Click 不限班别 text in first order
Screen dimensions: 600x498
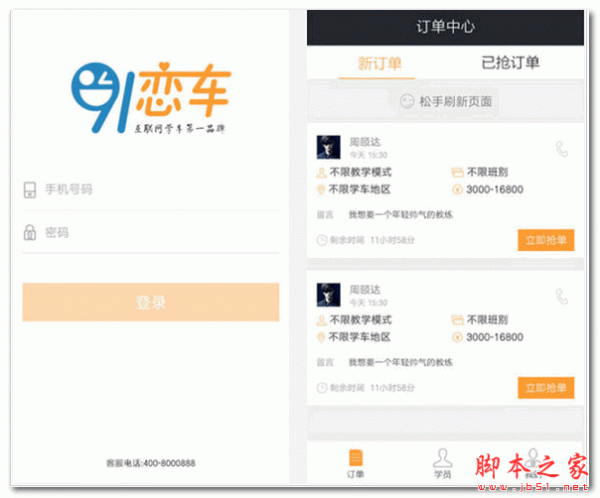click(x=487, y=172)
